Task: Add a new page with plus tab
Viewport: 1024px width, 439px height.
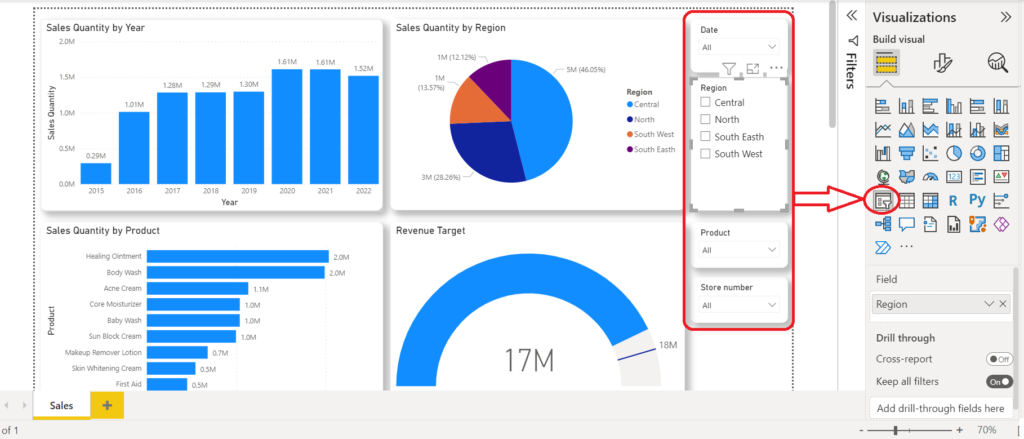Action: pos(107,406)
